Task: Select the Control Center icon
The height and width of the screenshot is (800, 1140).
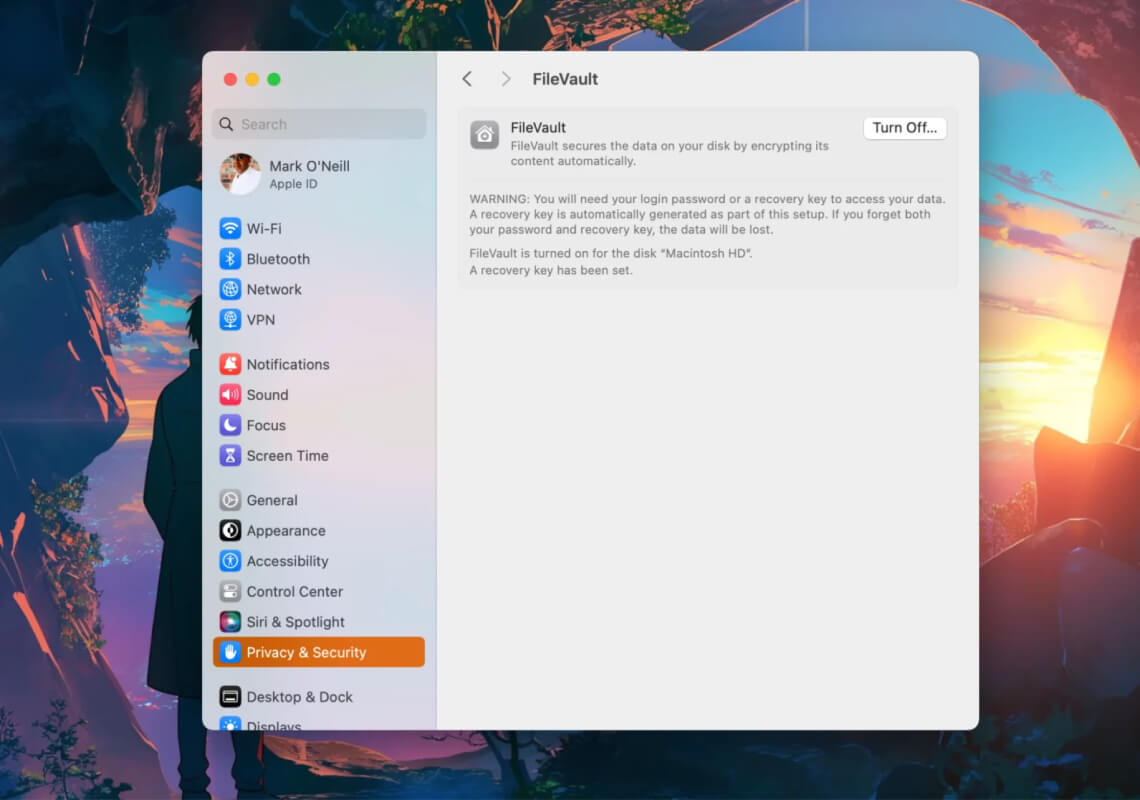Action: point(230,591)
